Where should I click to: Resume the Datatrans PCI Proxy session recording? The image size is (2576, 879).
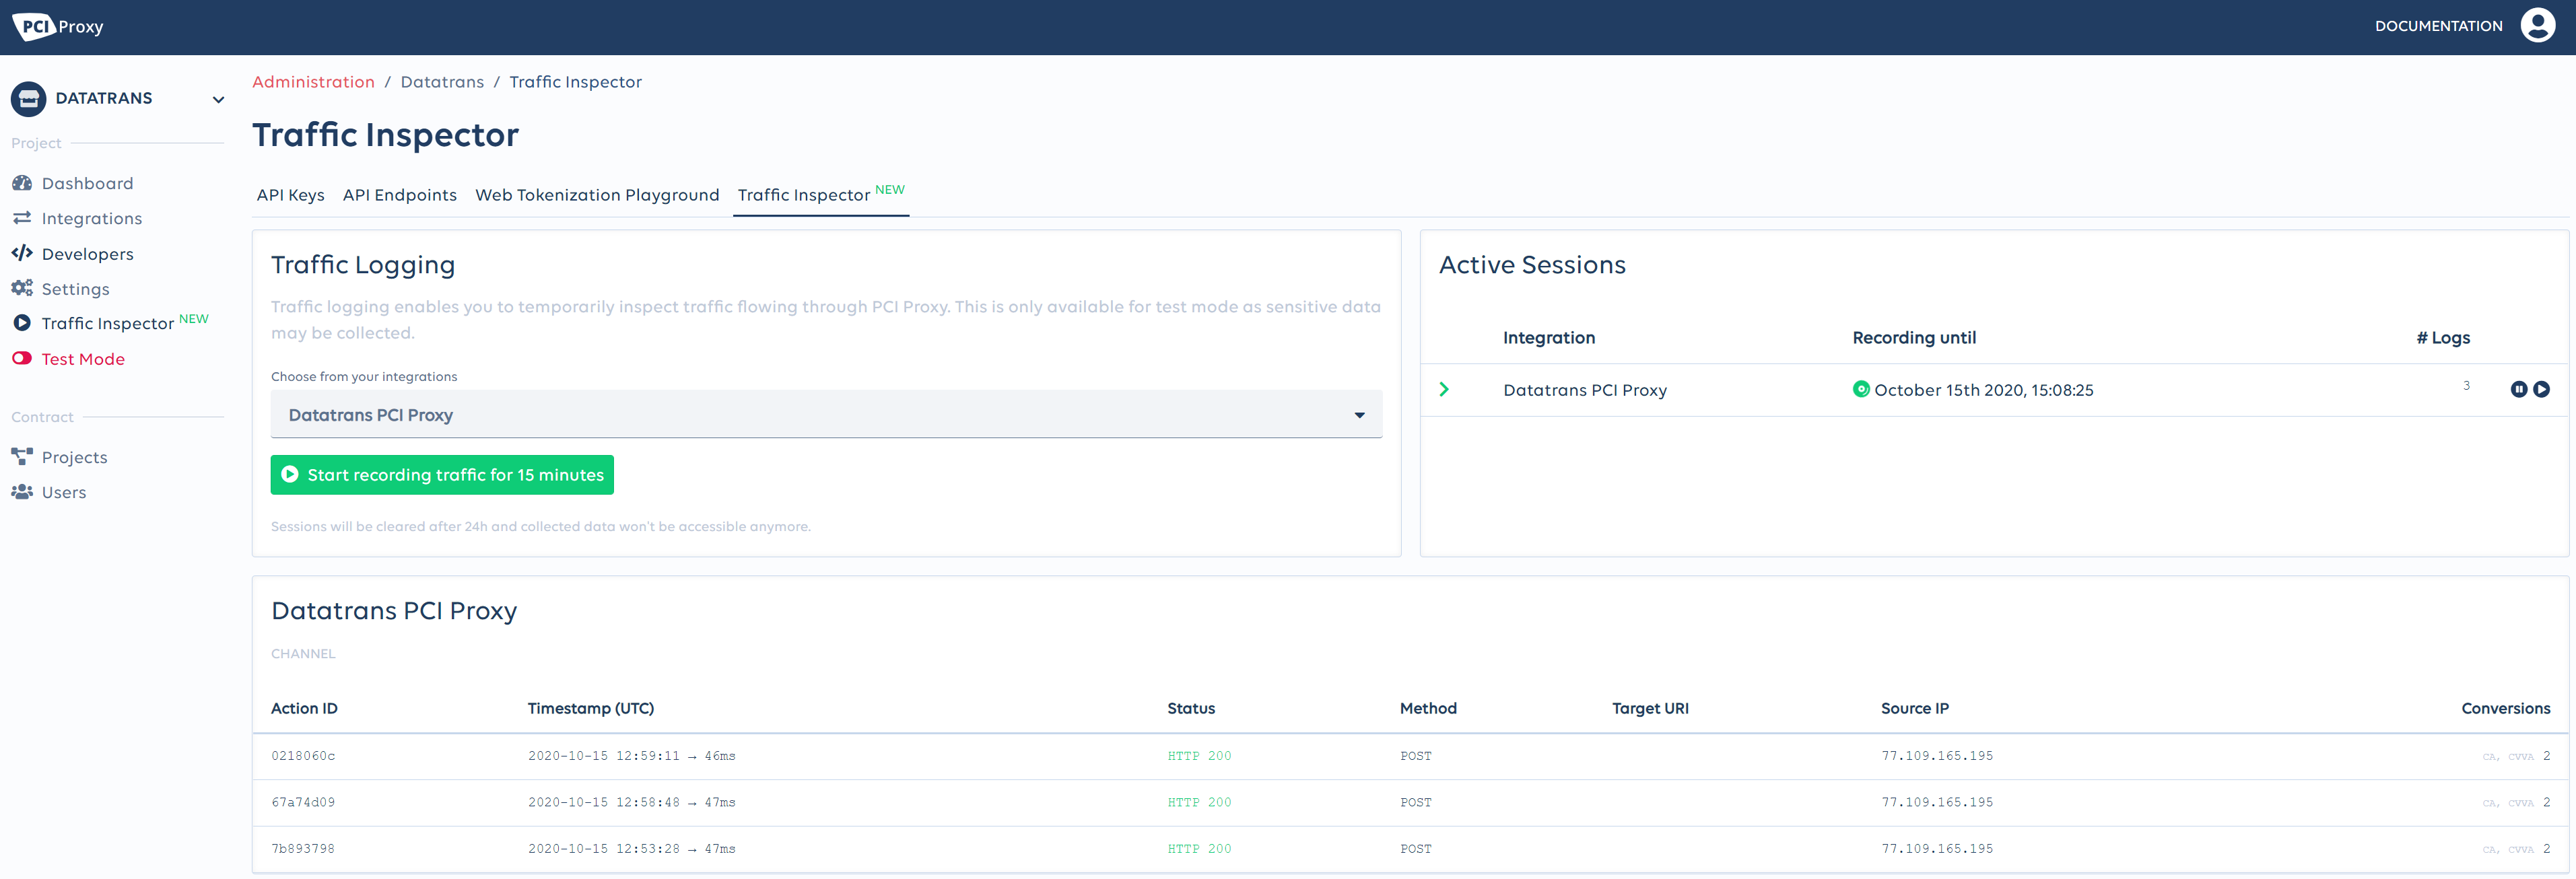(2541, 389)
